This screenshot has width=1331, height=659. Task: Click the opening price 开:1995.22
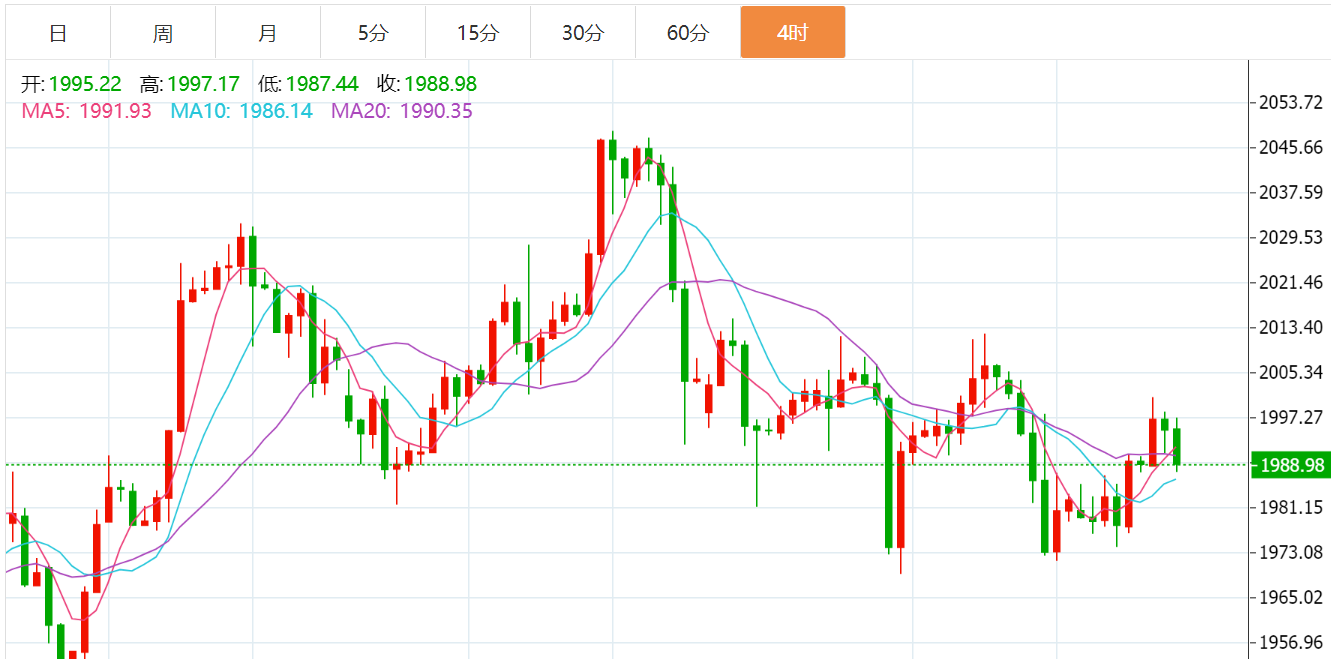[x=71, y=84]
